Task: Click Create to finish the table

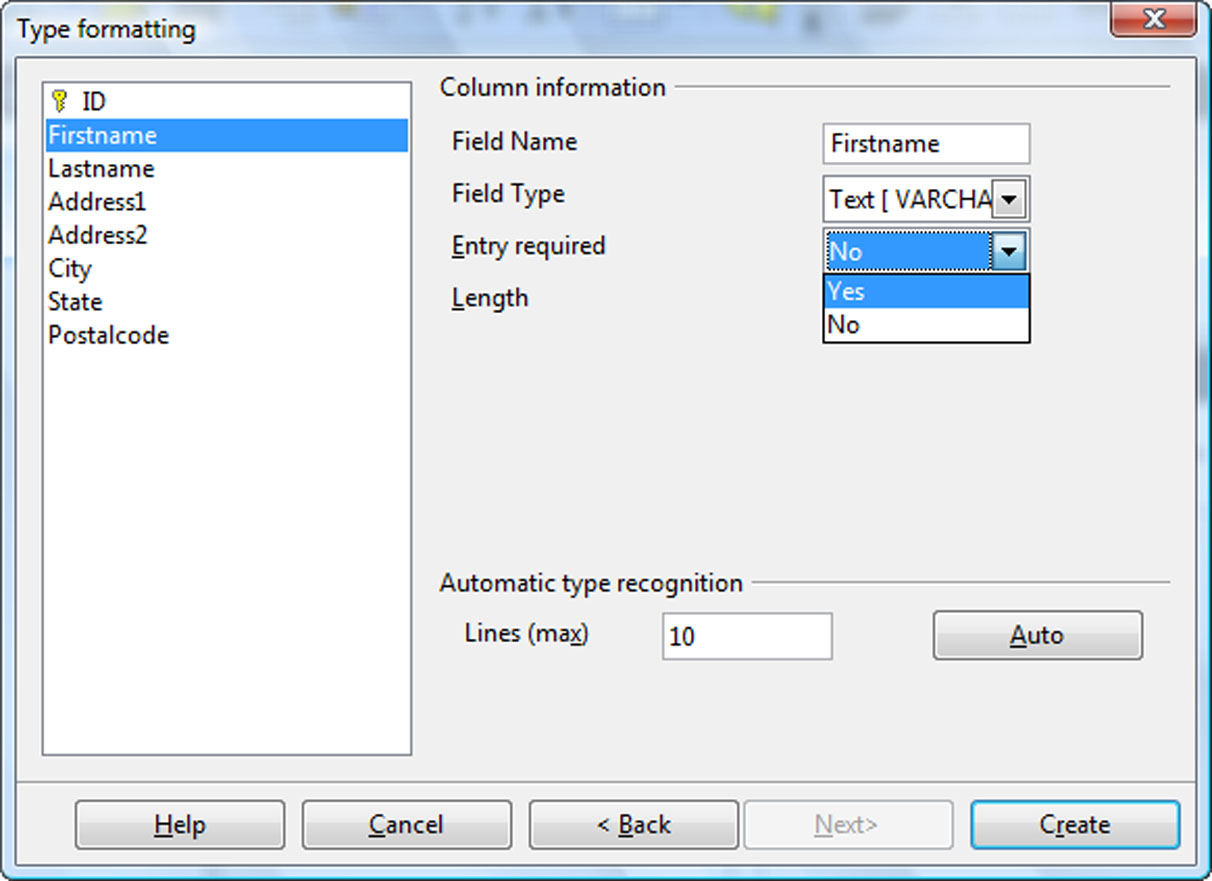Action: pyautogui.click(x=1075, y=825)
